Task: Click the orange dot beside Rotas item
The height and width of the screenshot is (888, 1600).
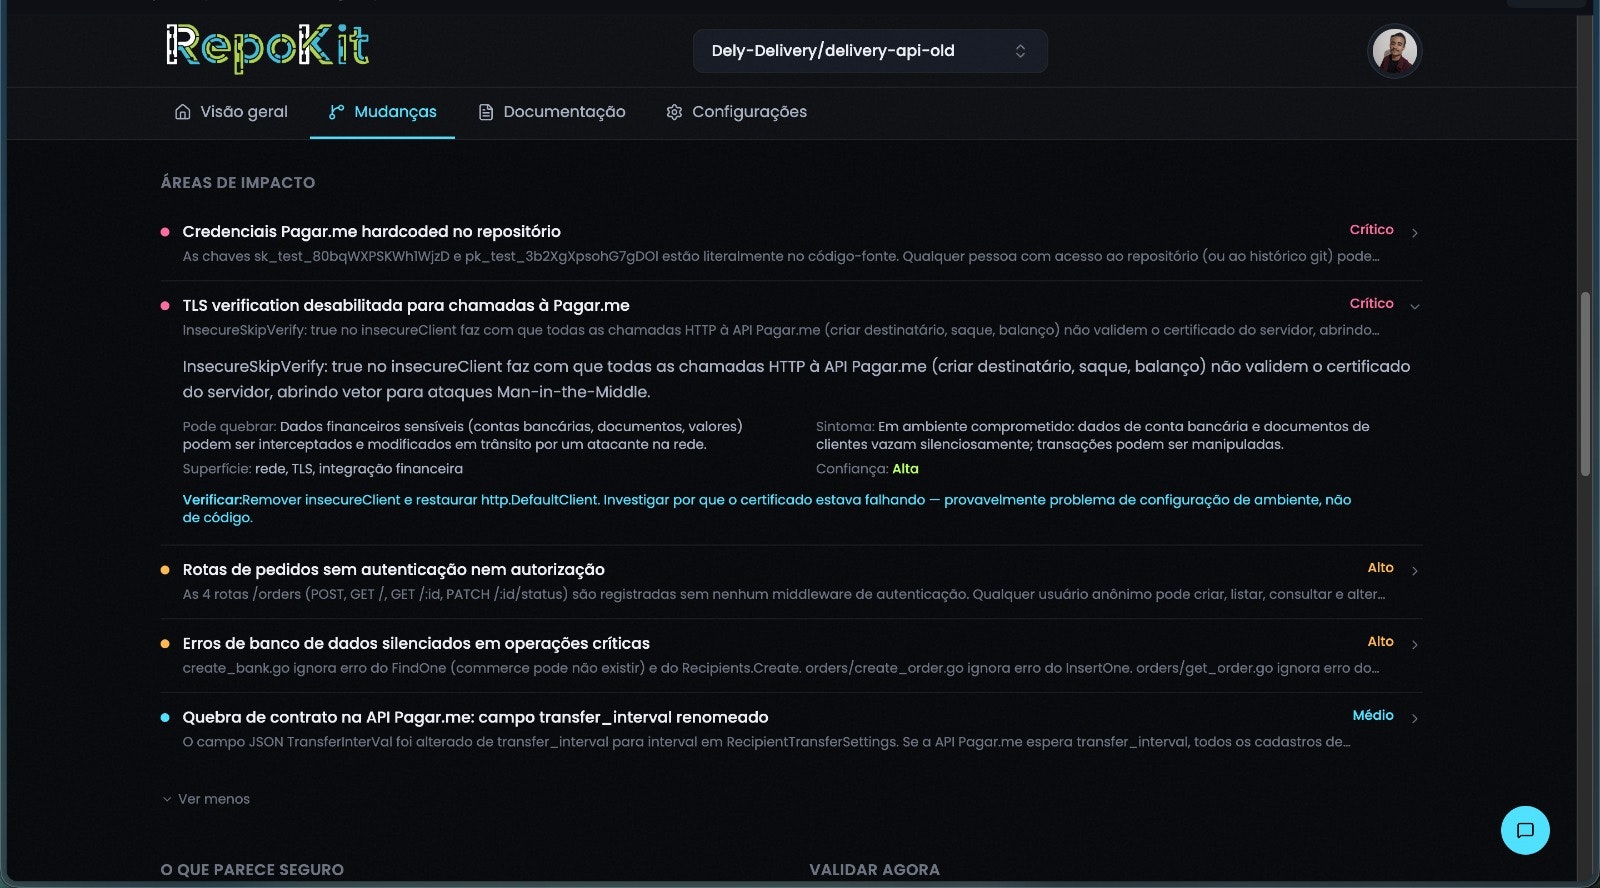Action: click(165, 570)
